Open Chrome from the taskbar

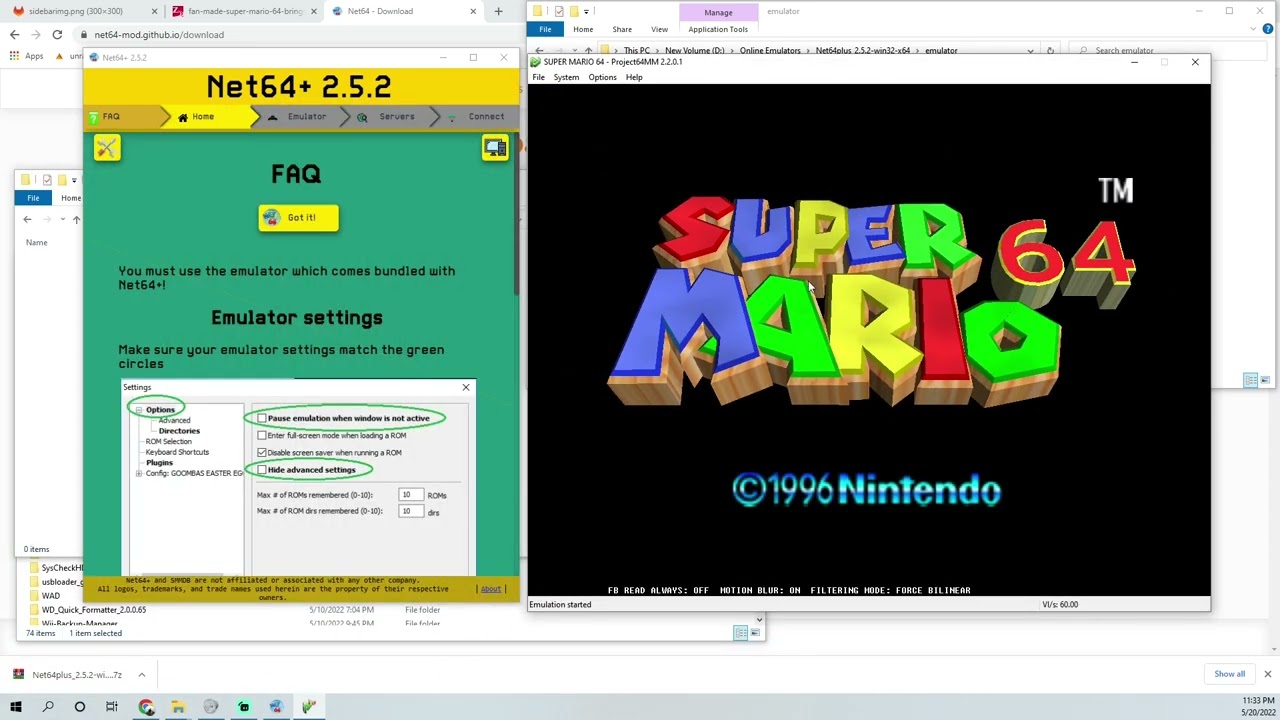tap(146, 707)
